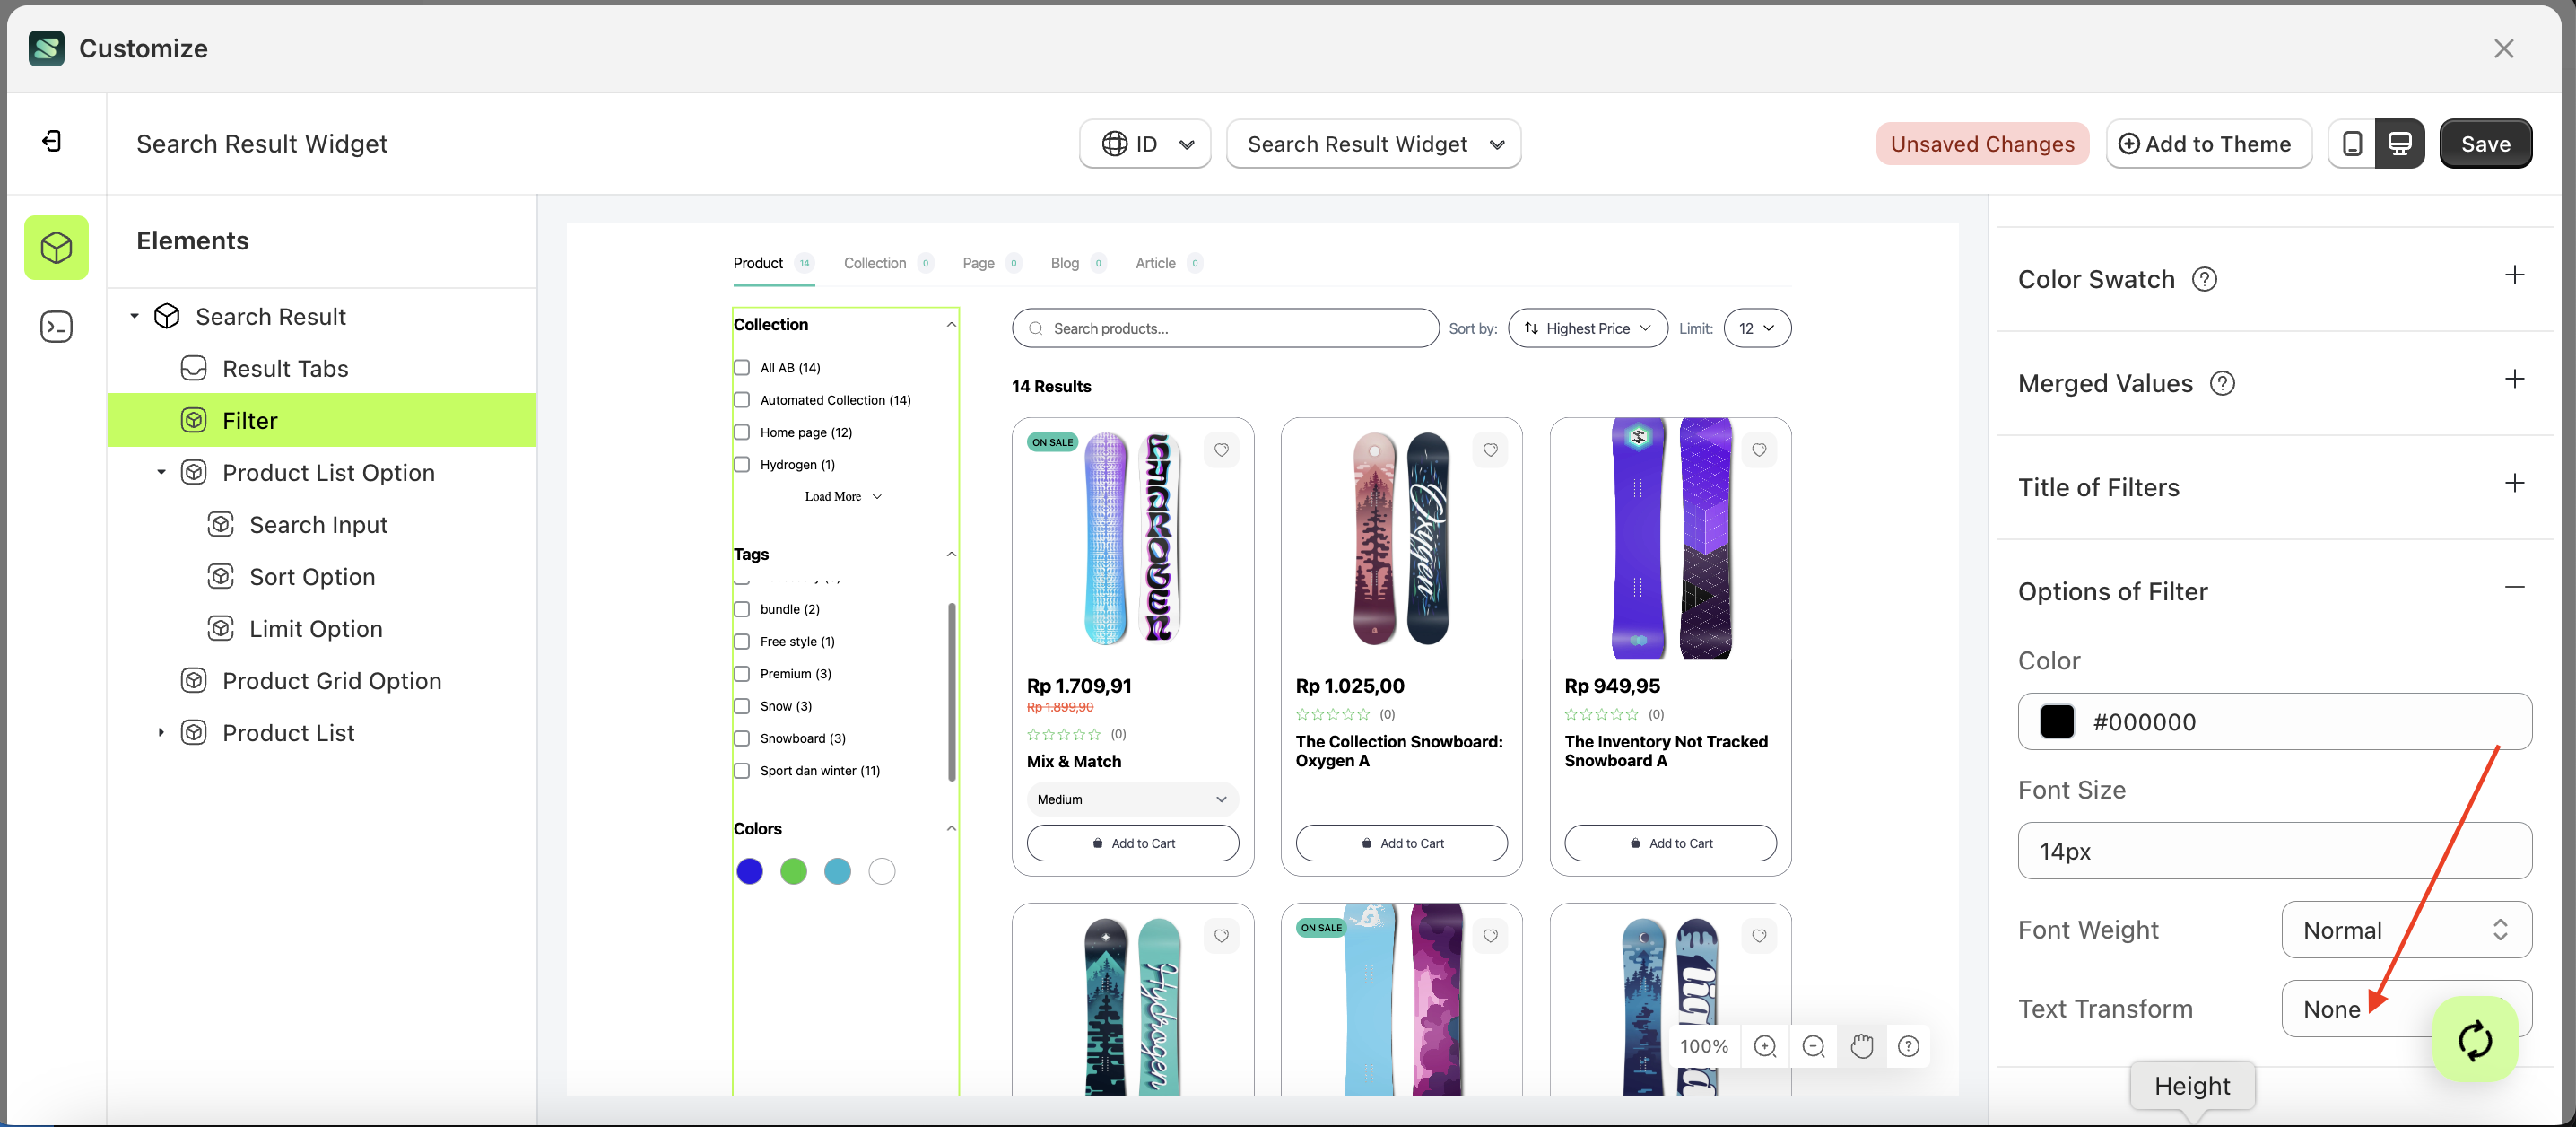Select the desktop preview icon

pyautogui.click(x=2400, y=143)
